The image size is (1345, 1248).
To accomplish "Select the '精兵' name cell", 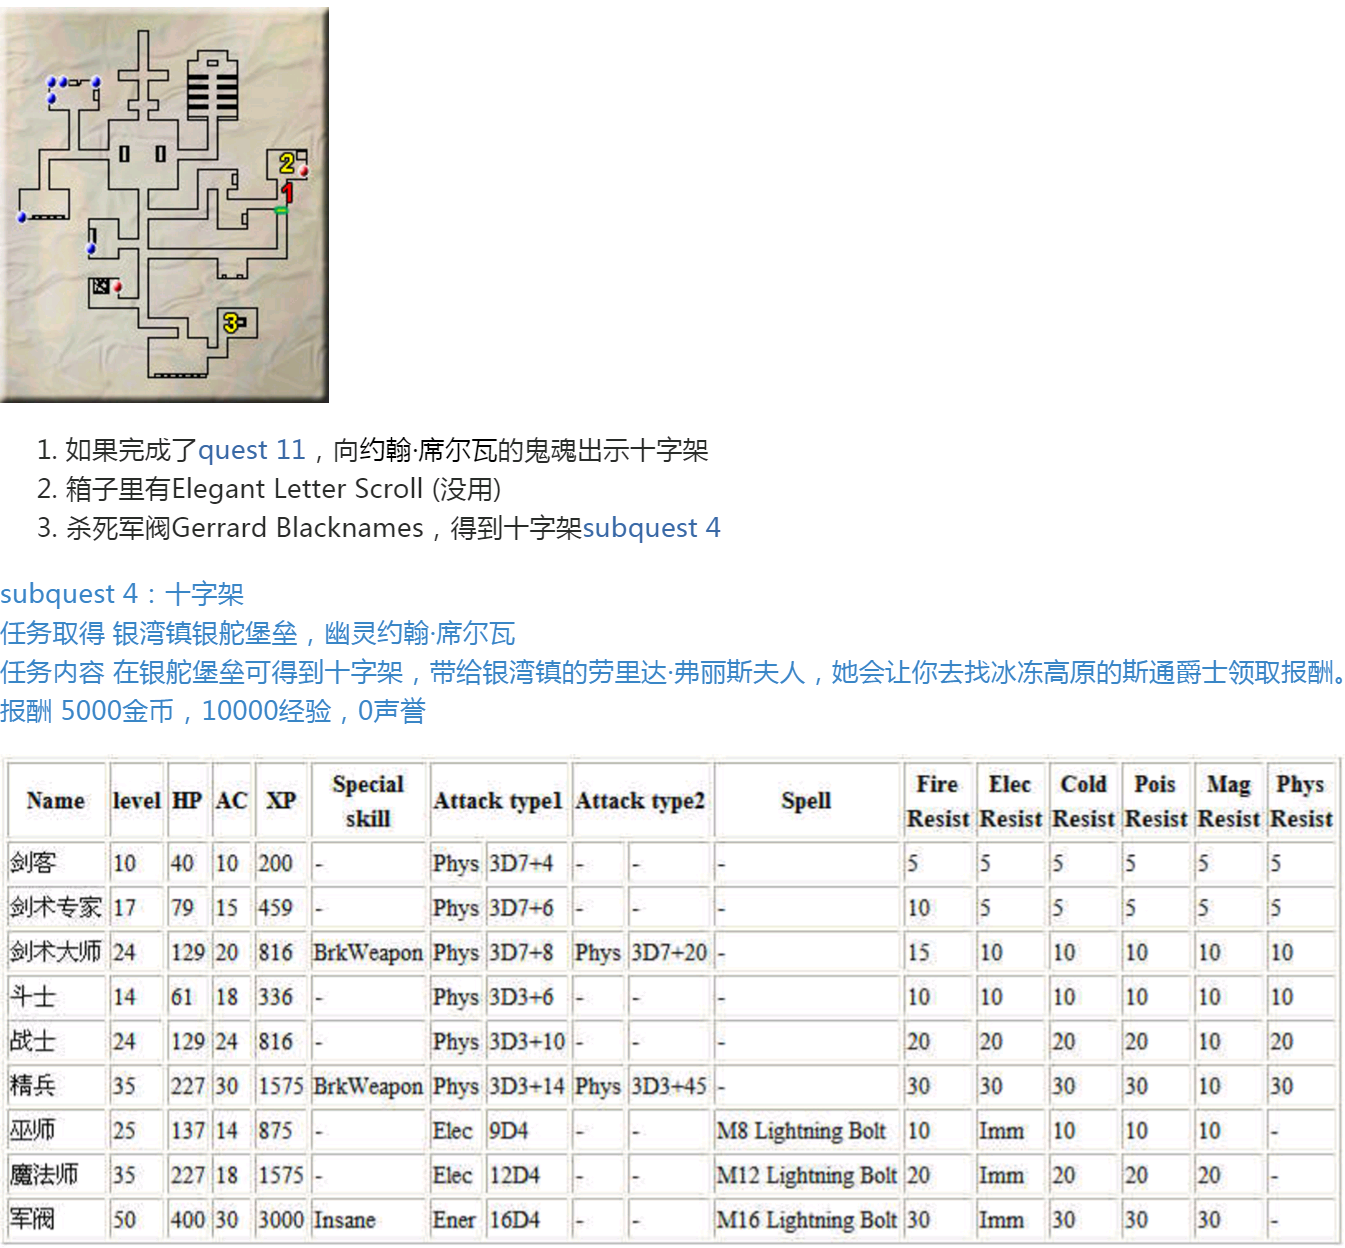I will (56, 1086).
